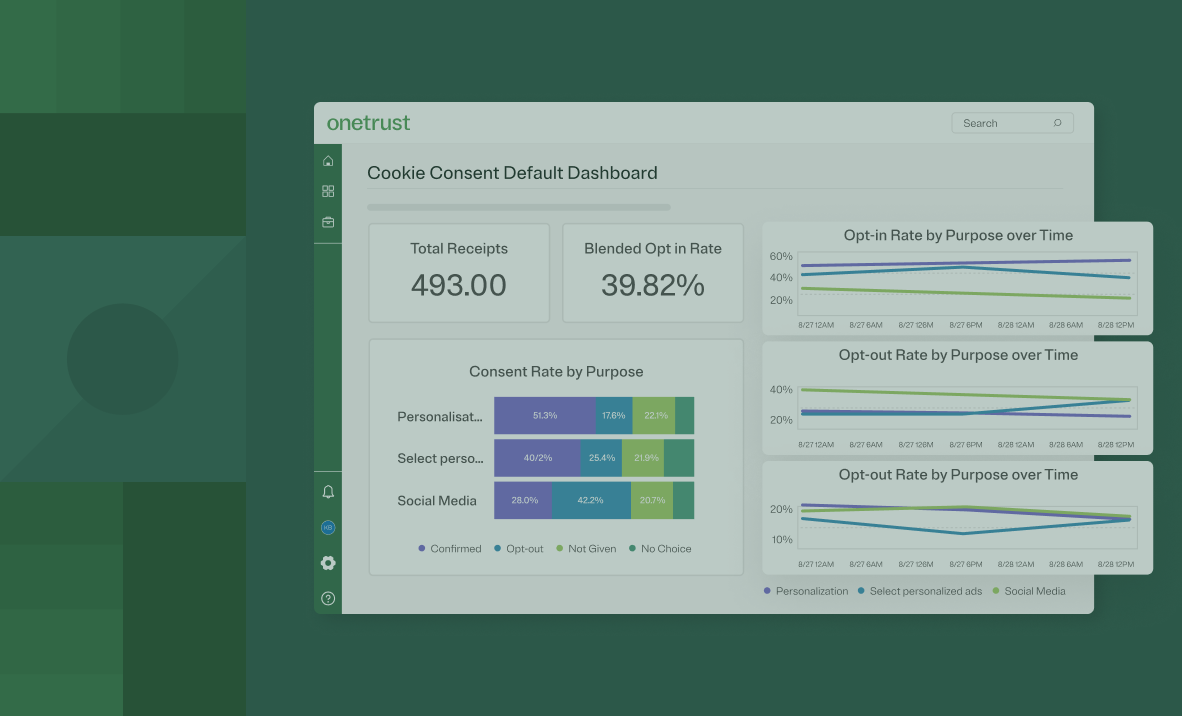Select the Total Receipts card
This screenshot has height=716, width=1182.
pos(458,272)
